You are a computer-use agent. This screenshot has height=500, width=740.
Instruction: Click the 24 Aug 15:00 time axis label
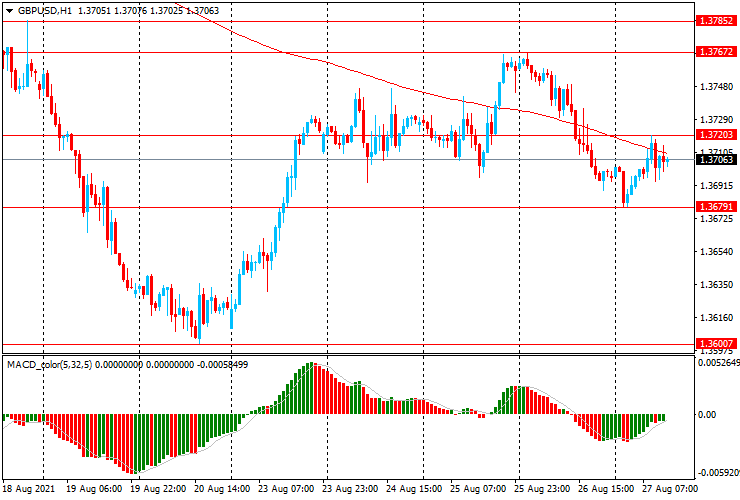click(414, 488)
